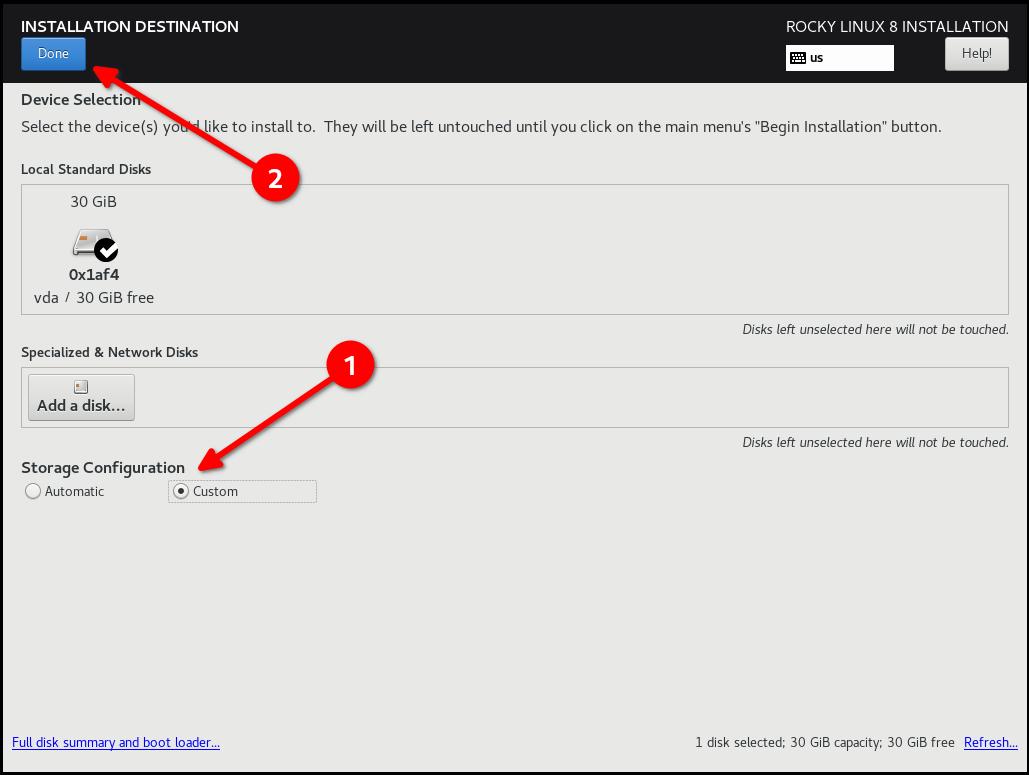Click the hard drive image under 30 GiB
This screenshot has height=775, width=1029.
pyautogui.click(x=88, y=243)
